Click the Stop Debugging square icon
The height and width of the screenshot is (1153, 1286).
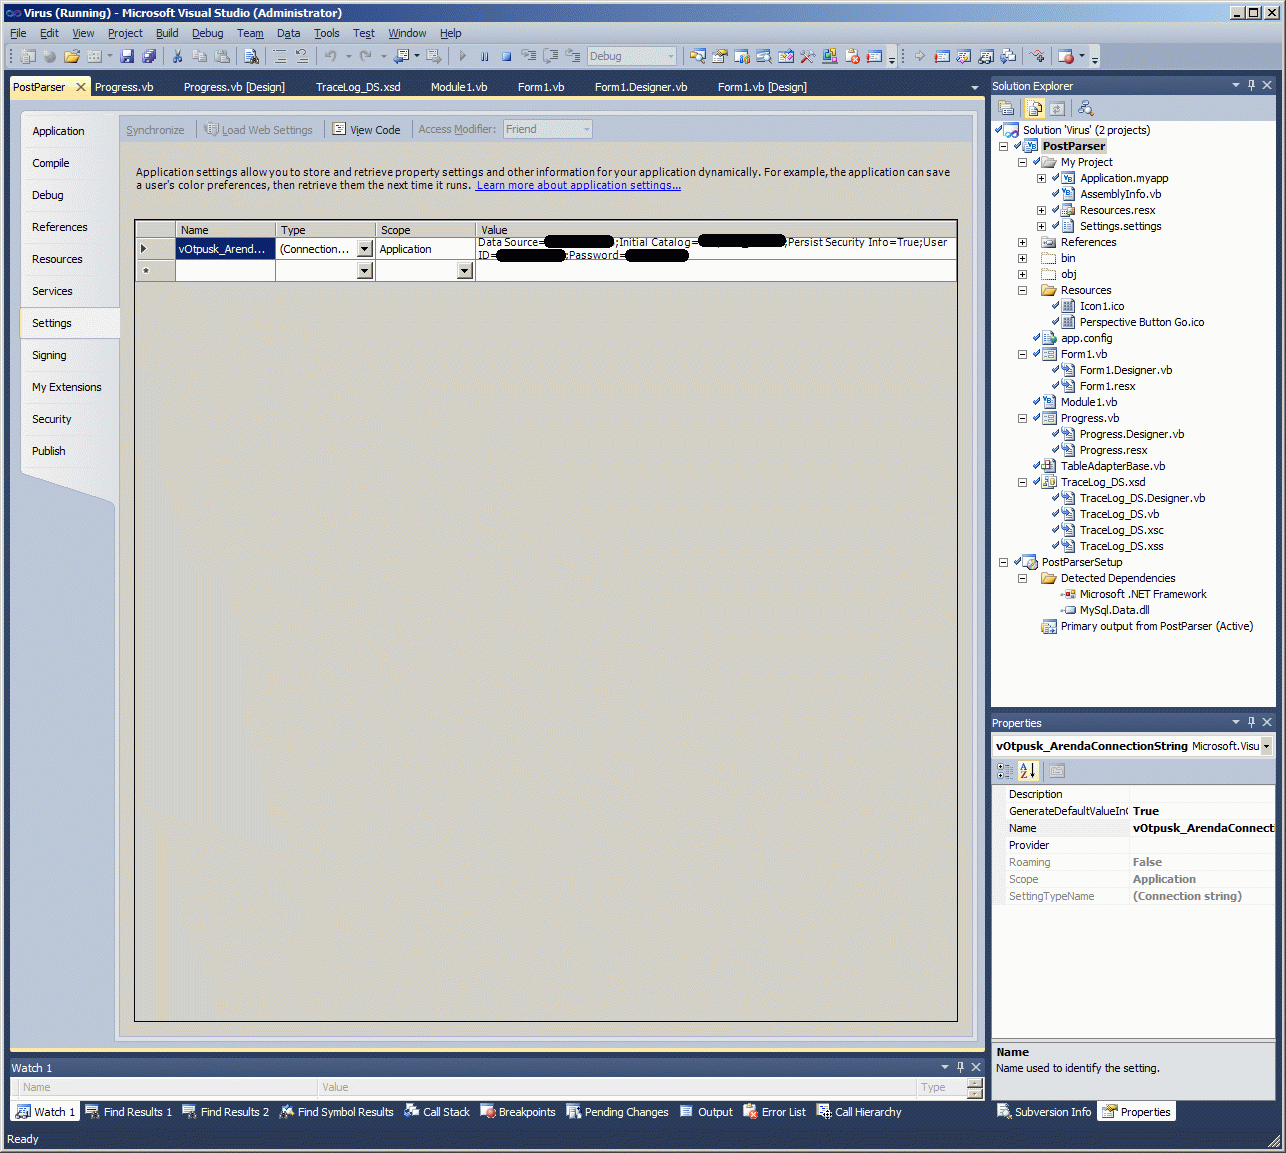click(506, 56)
